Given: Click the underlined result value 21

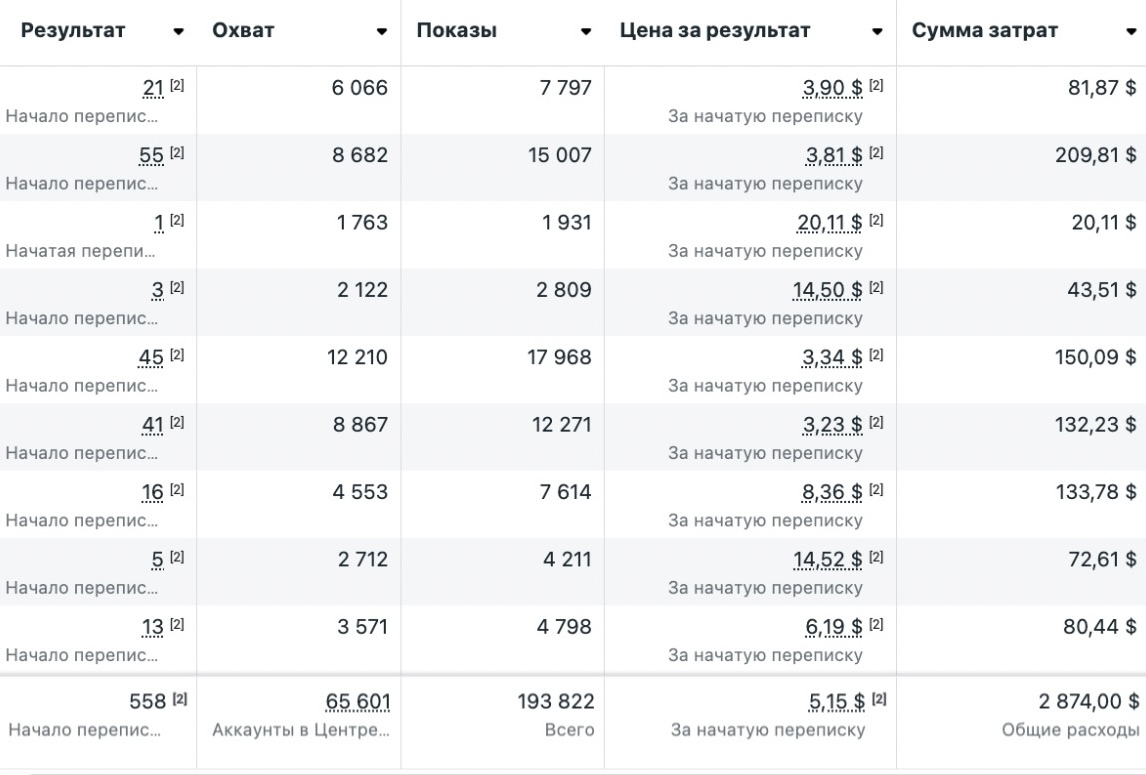Looking at the screenshot, I should pos(153,89).
